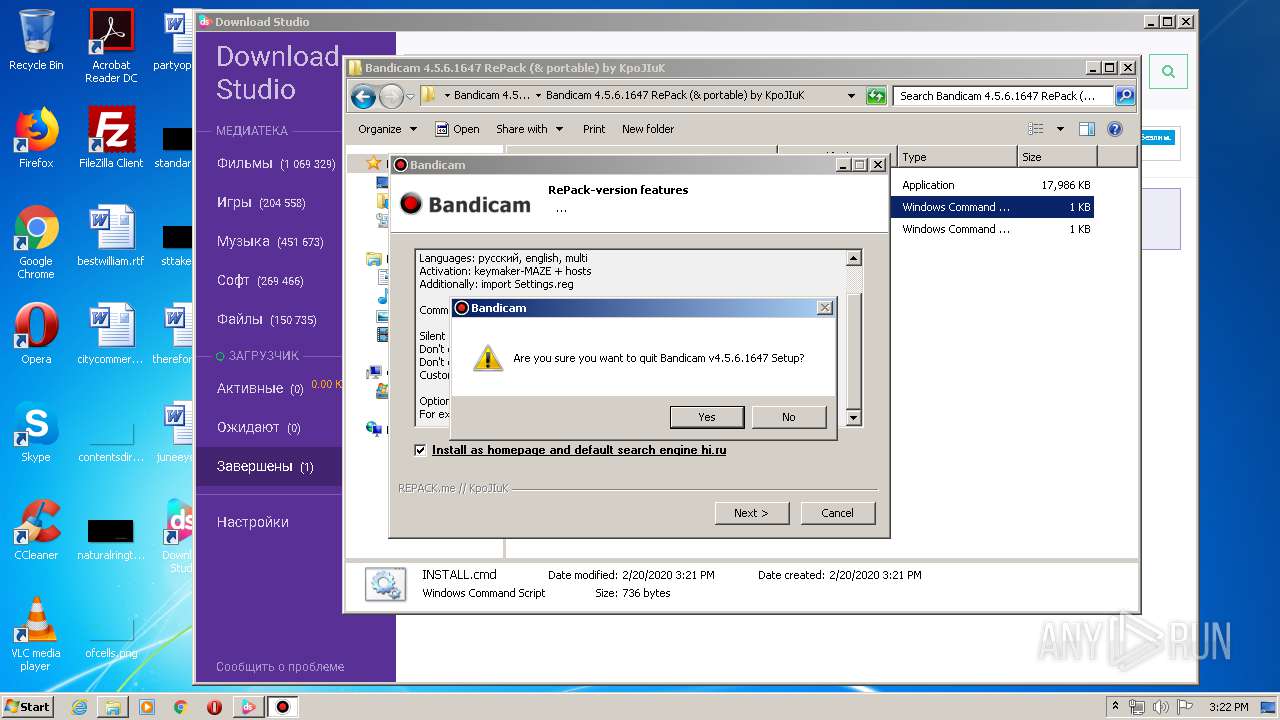Open Internet Explorer from taskbar
1280x720 pixels.
79,707
